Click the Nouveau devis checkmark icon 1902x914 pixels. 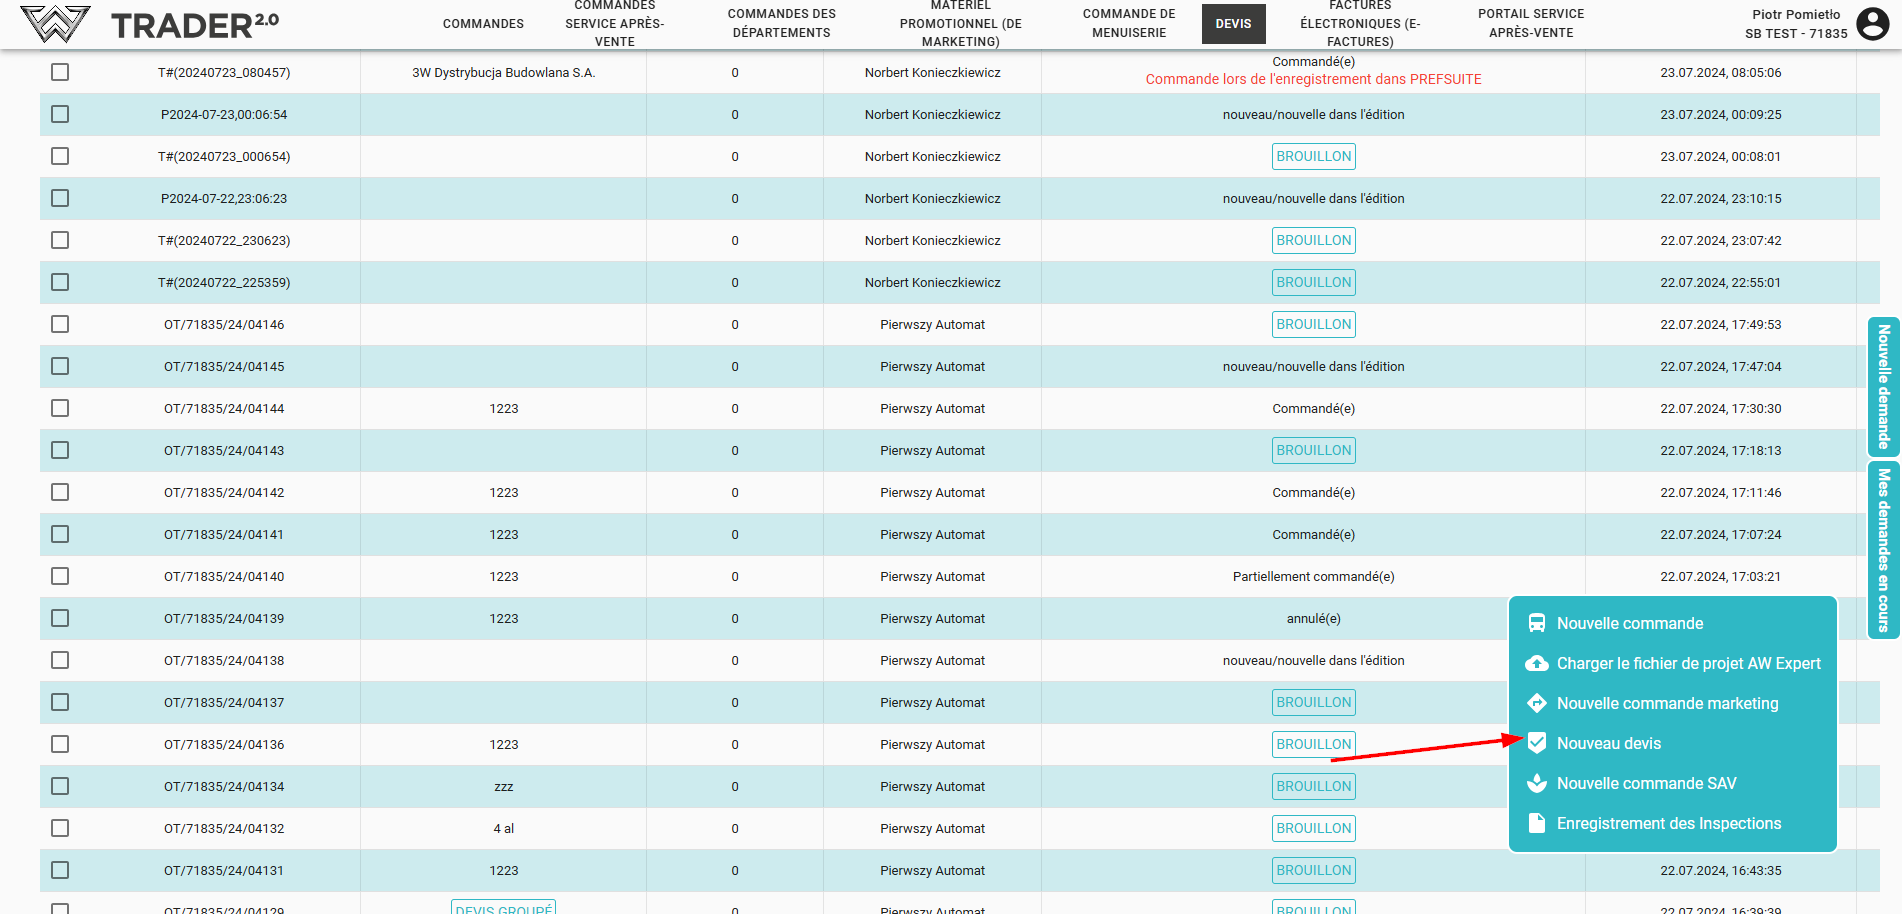tap(1537, 743)
